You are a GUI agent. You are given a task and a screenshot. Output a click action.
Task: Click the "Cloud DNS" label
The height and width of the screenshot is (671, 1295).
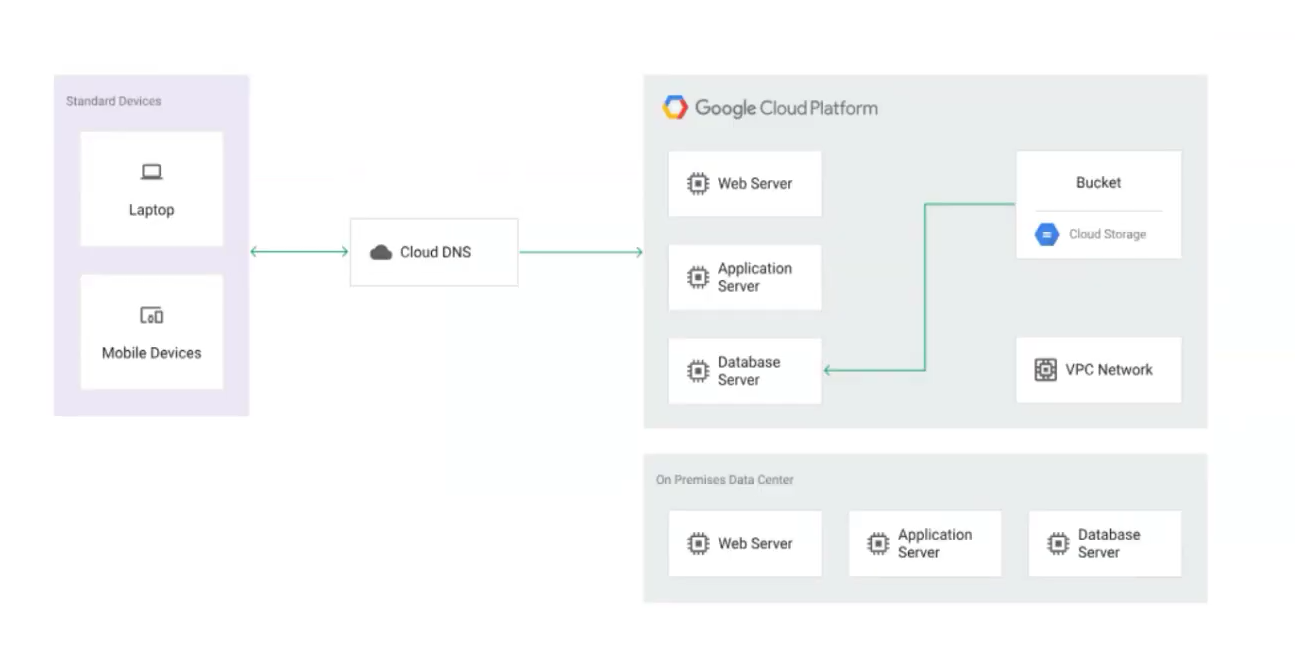pyautogui.click(x=435, y=253)
